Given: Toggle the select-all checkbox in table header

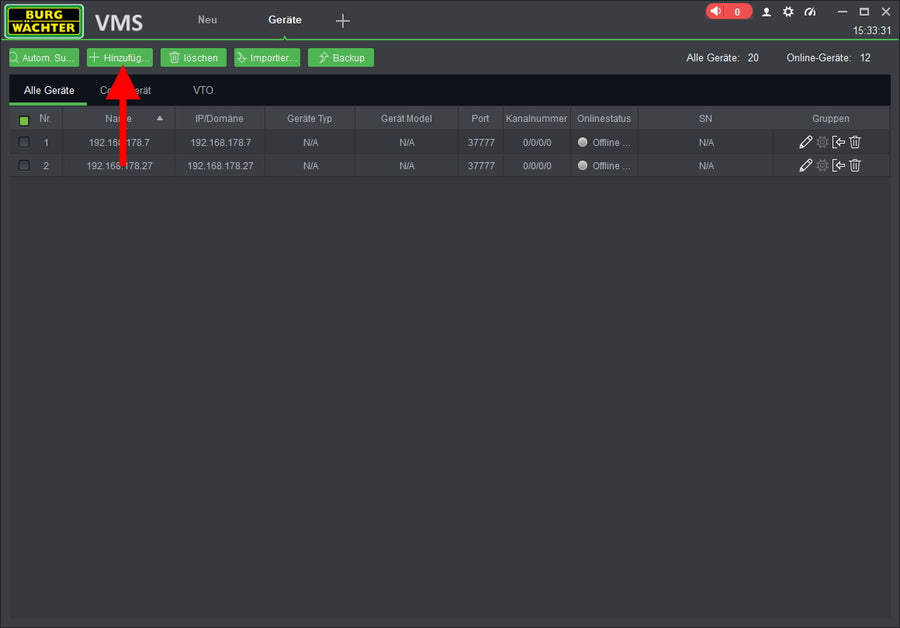Looking at the screenshot, I should point(24,120).
